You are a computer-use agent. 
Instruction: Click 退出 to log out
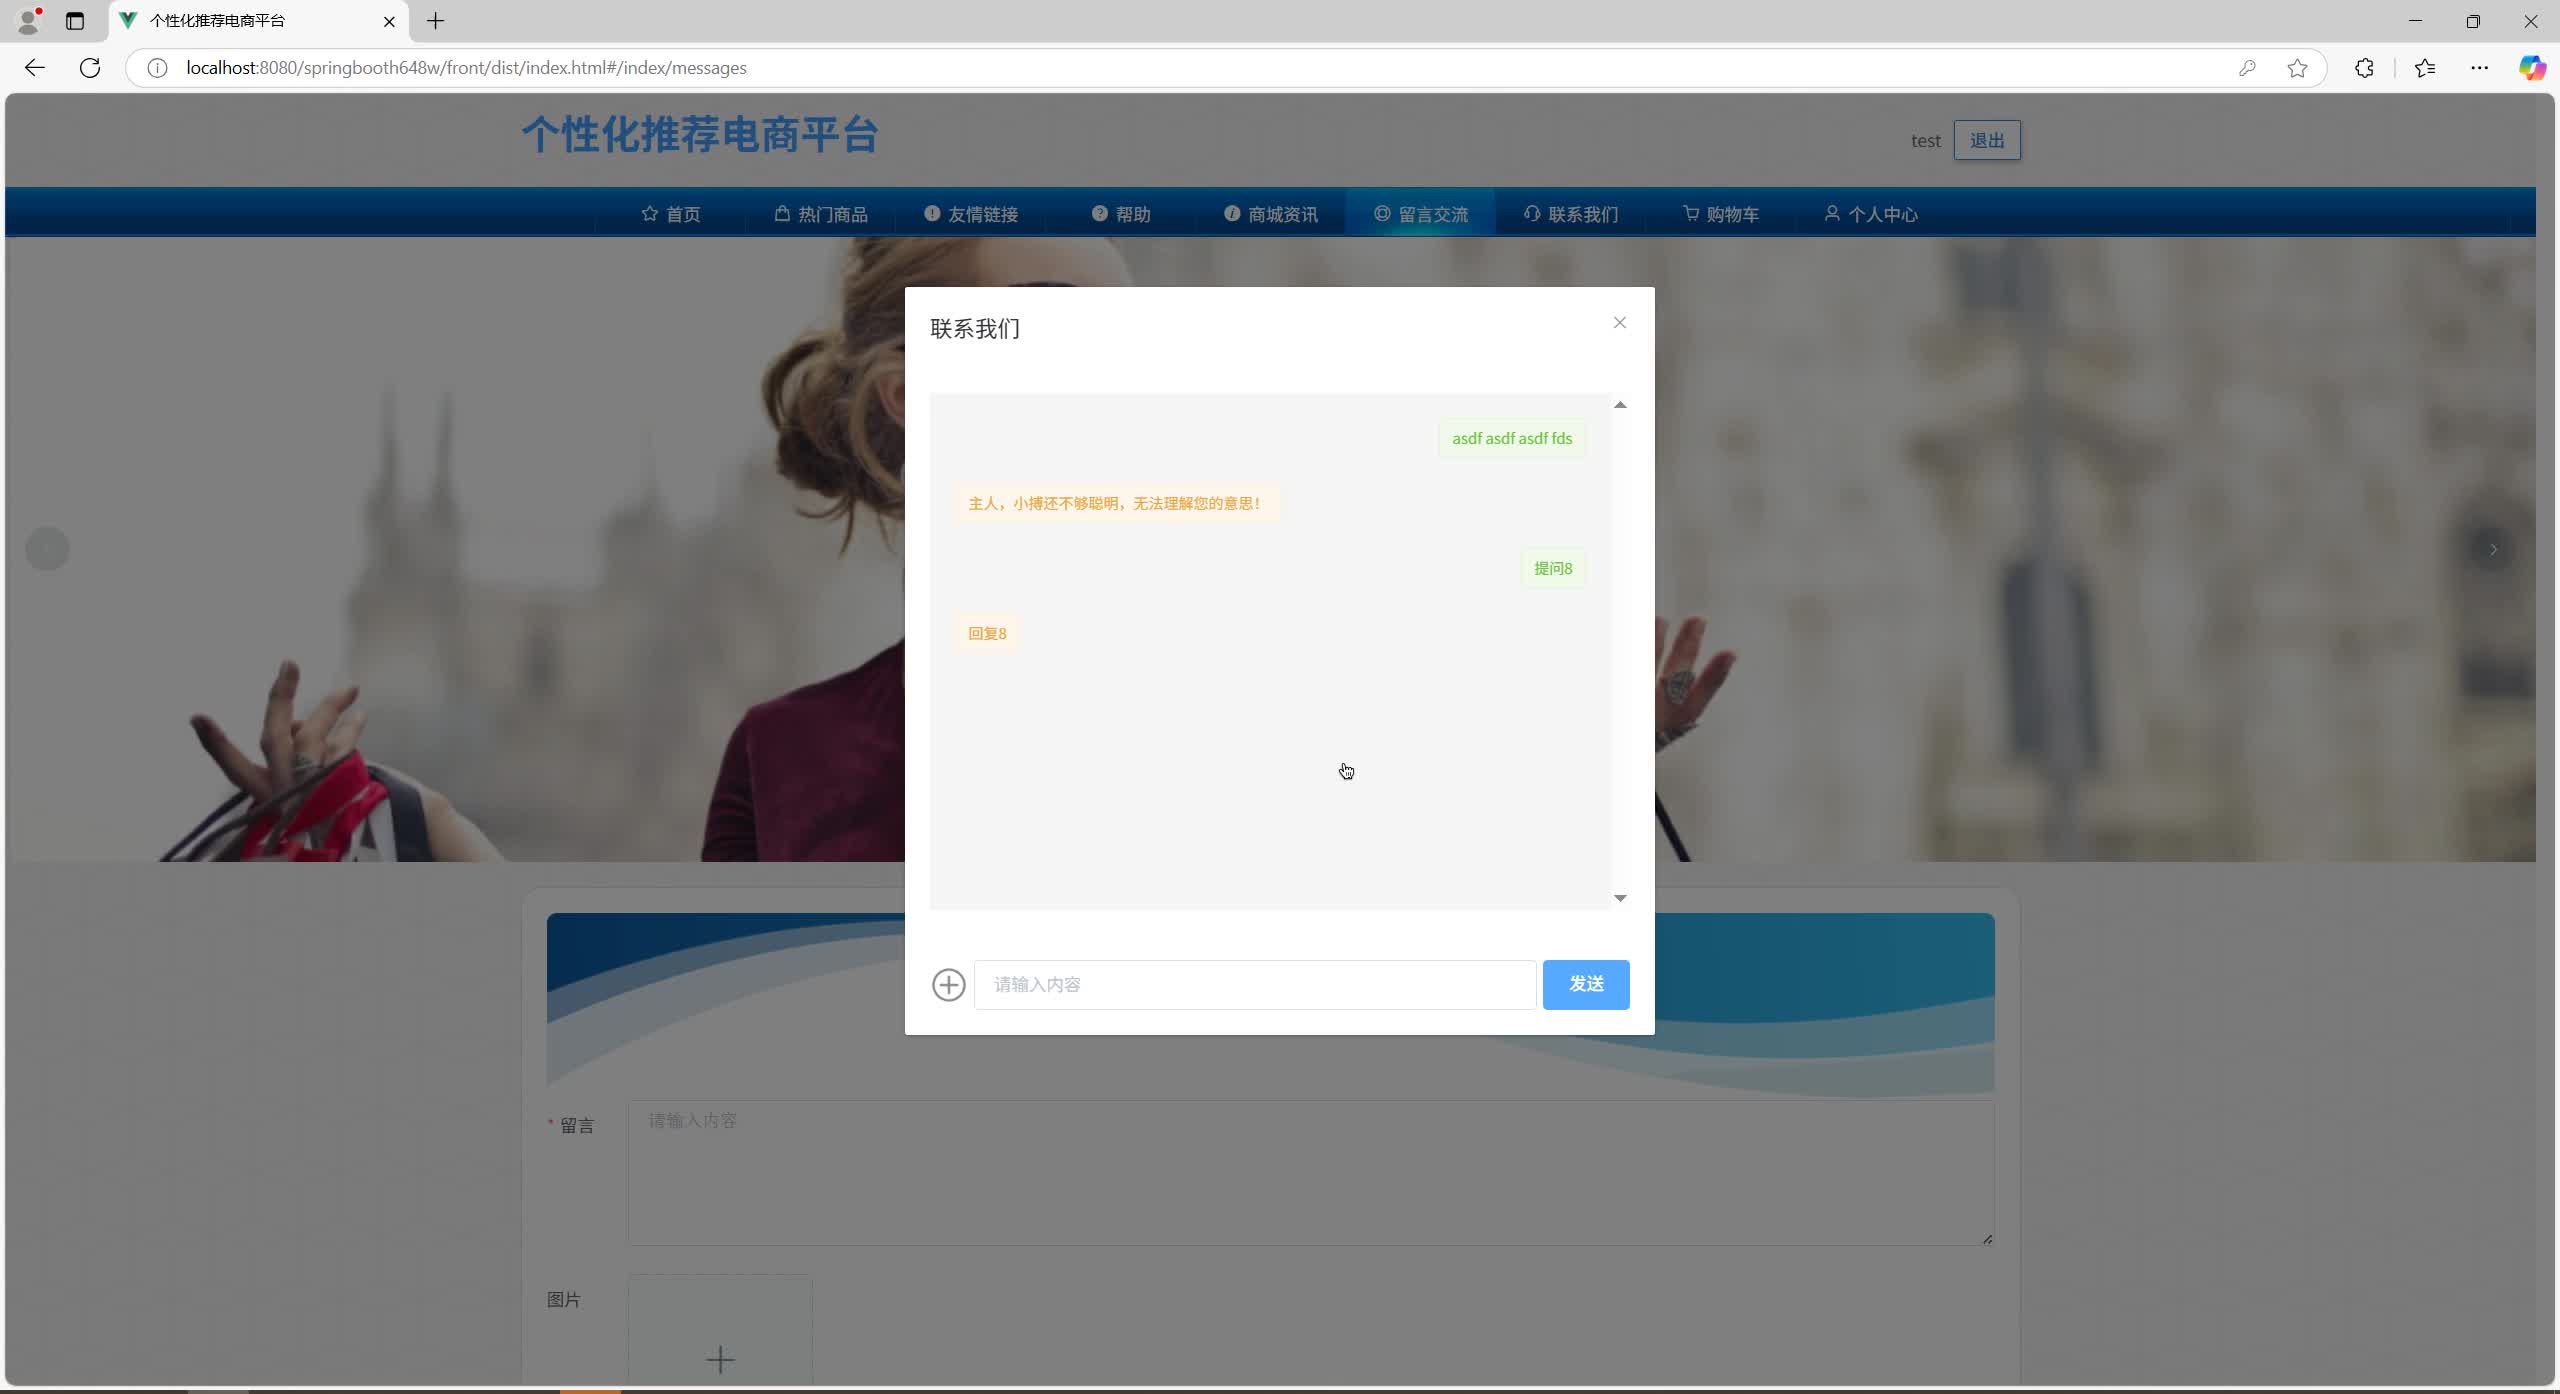coord(1985,140)
